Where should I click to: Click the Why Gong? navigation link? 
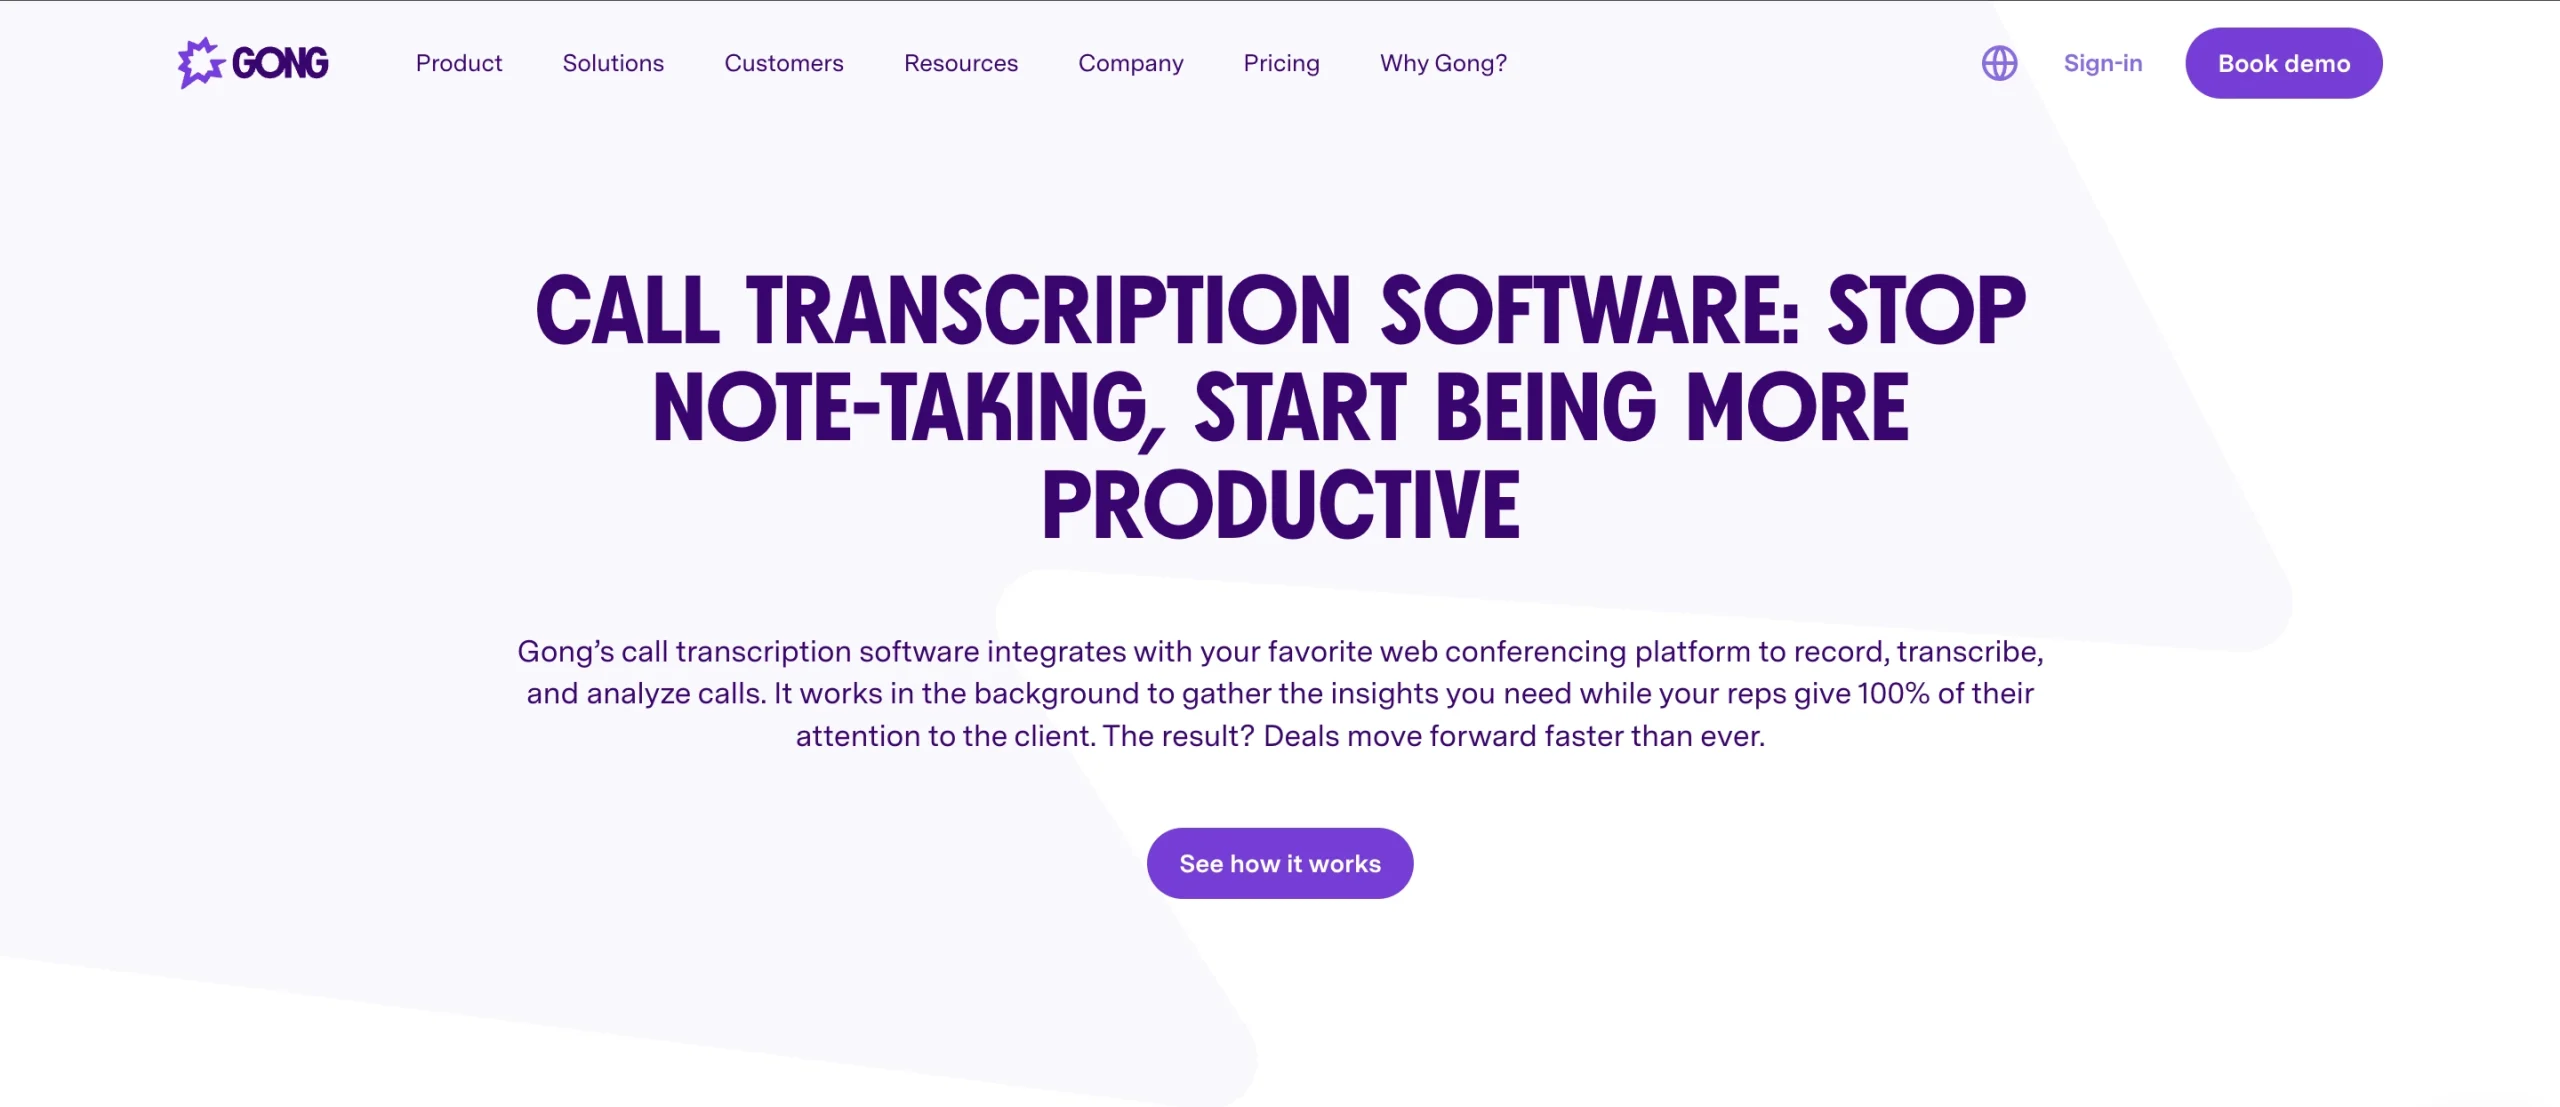click(1443, 62)
